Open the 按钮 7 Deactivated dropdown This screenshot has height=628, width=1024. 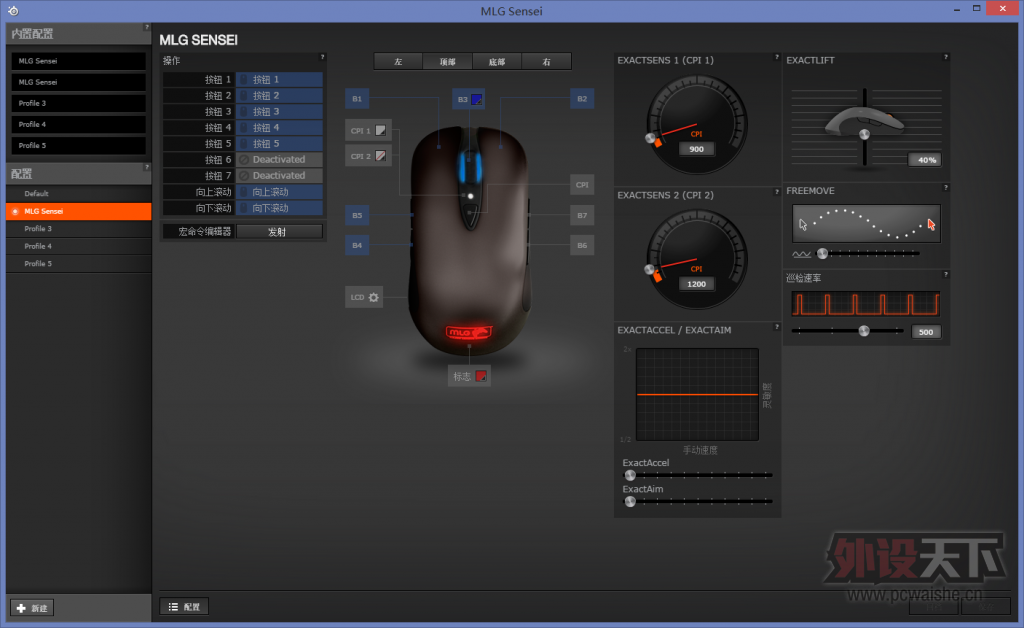(x=280, y=176)
